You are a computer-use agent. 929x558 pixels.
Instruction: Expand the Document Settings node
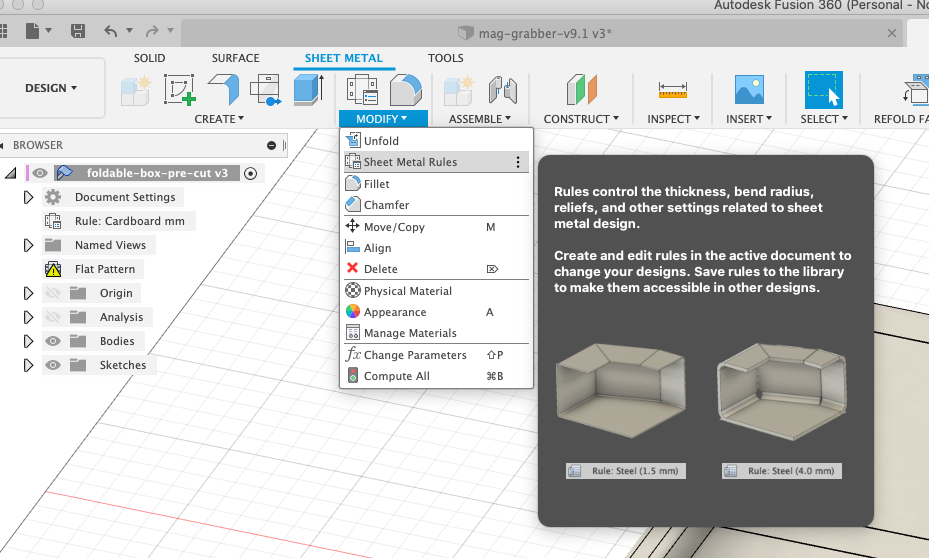pyautogui.click(x=28, y=197)
